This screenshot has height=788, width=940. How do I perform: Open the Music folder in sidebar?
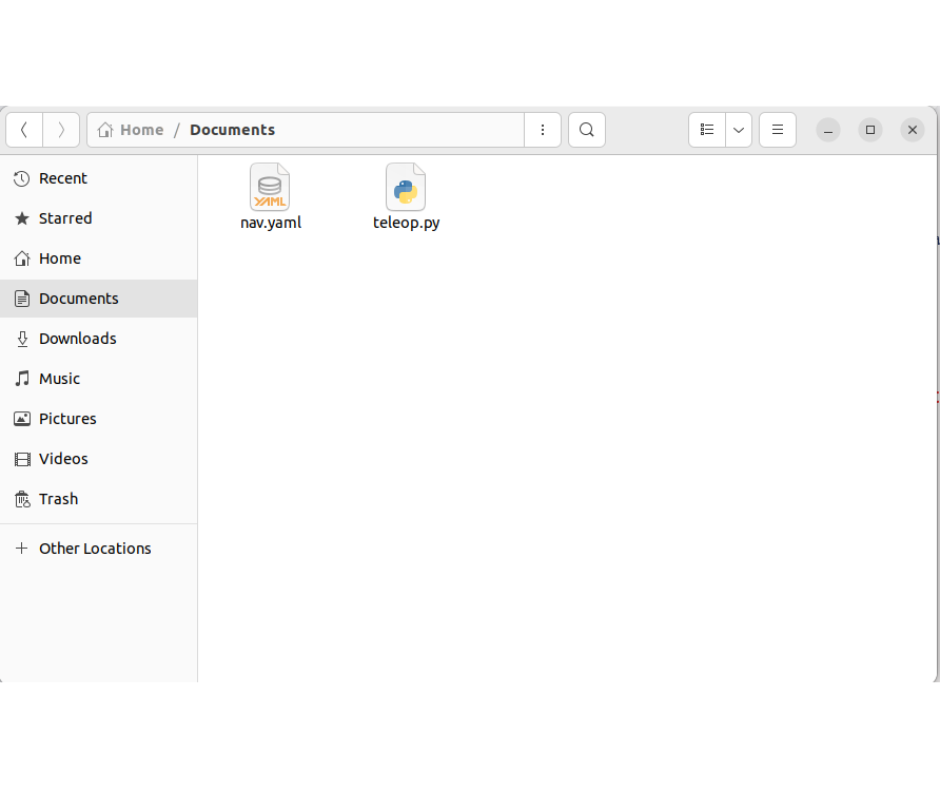pos(59,379)
